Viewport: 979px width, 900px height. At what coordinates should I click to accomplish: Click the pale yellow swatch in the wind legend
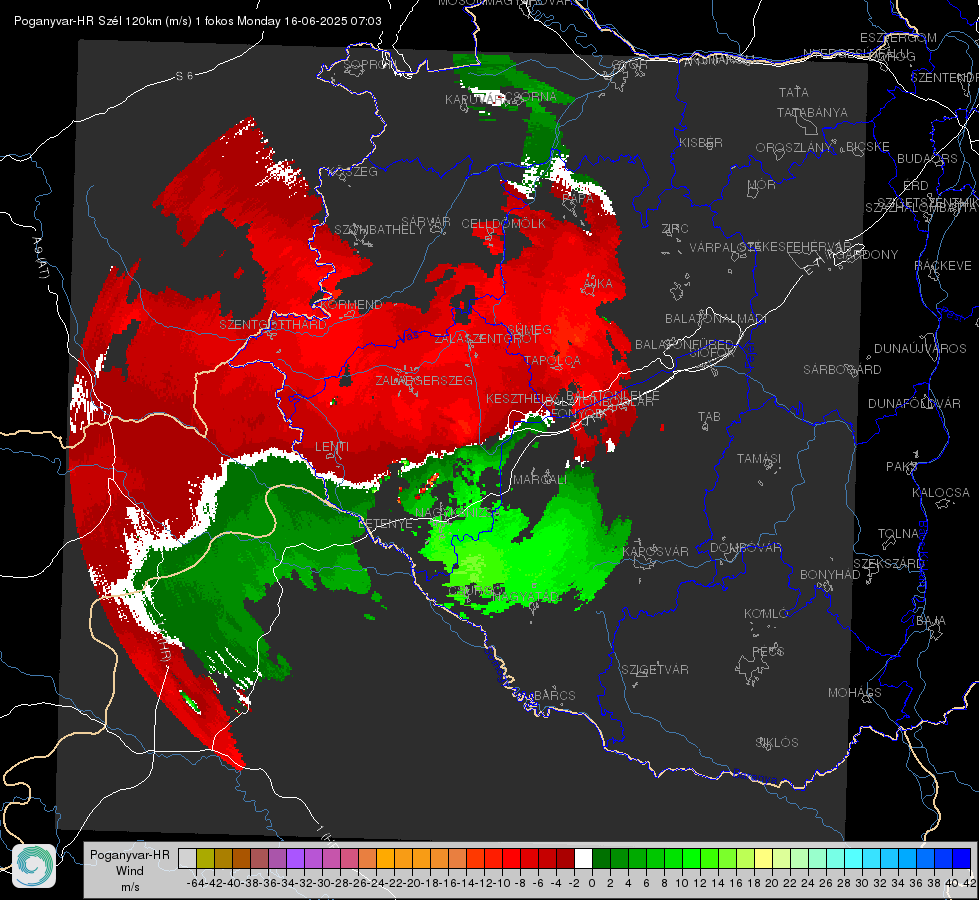[764, 859]
